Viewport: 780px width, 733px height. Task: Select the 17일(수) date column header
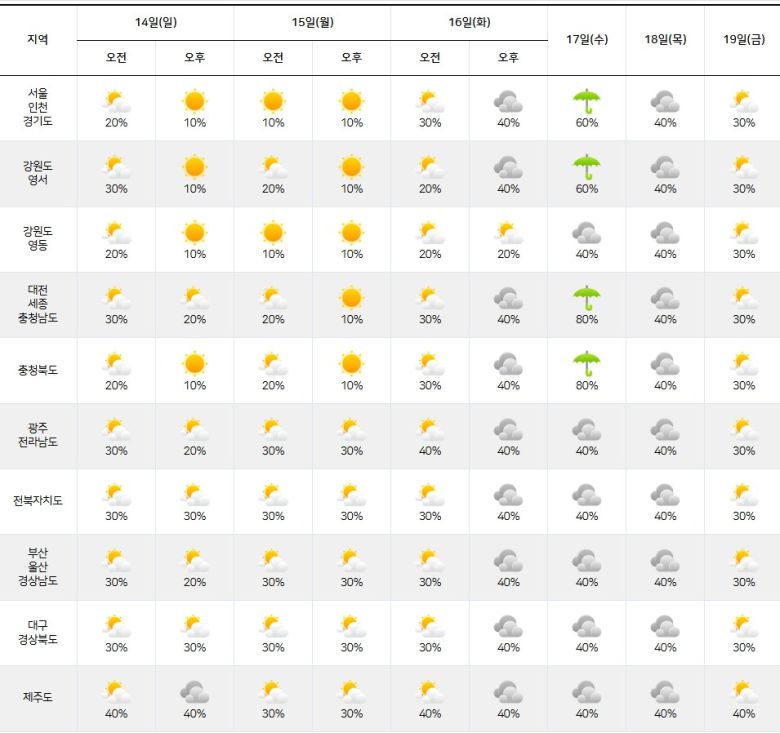pyautogui.click(x=587, y=39)
